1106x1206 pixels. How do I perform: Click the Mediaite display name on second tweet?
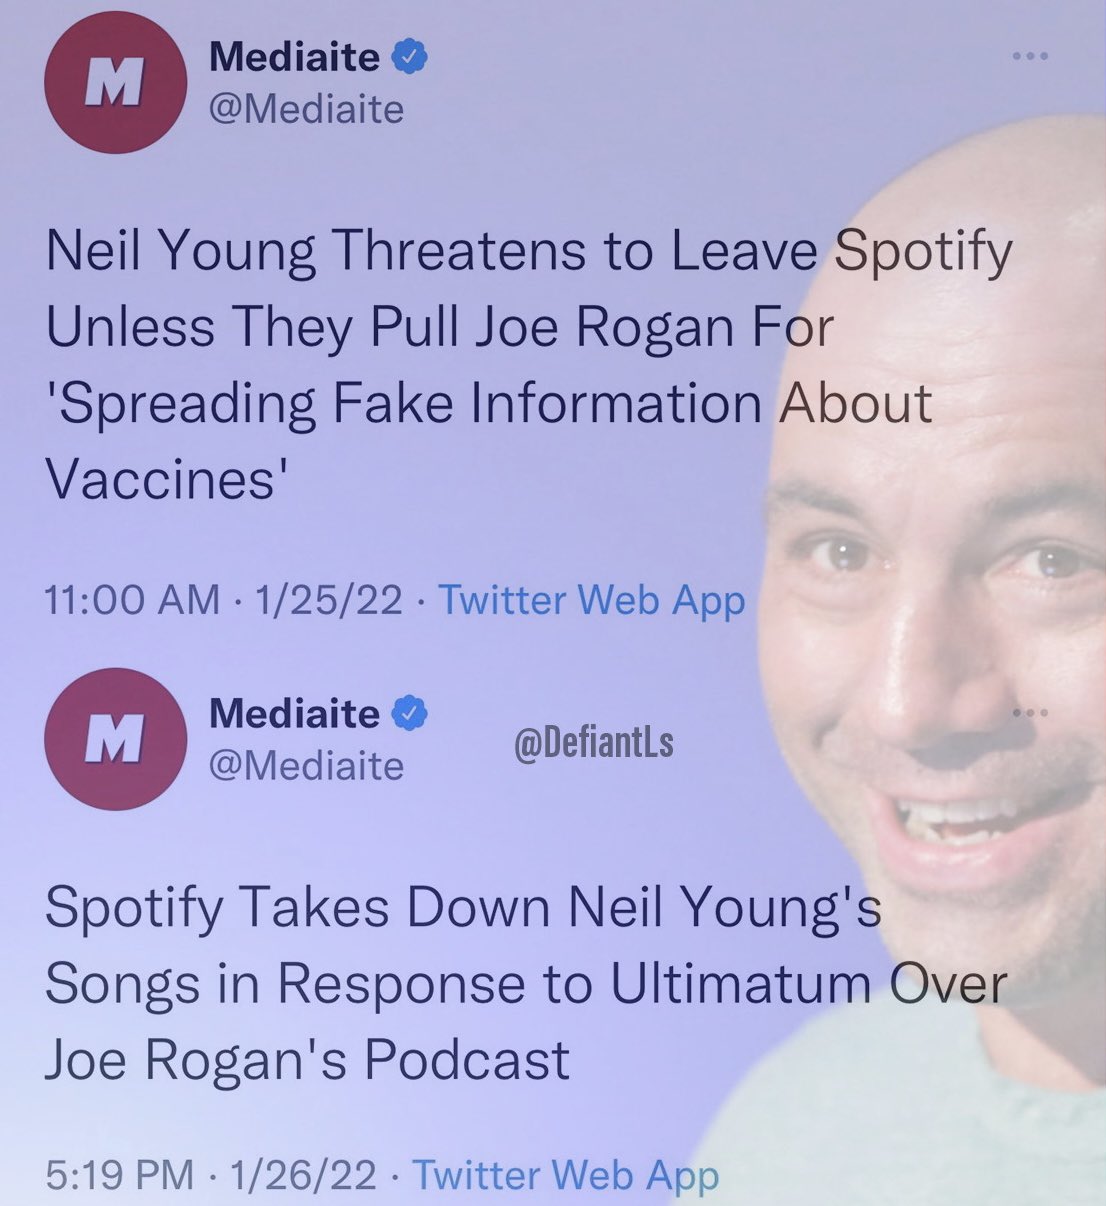coord(295,714)
